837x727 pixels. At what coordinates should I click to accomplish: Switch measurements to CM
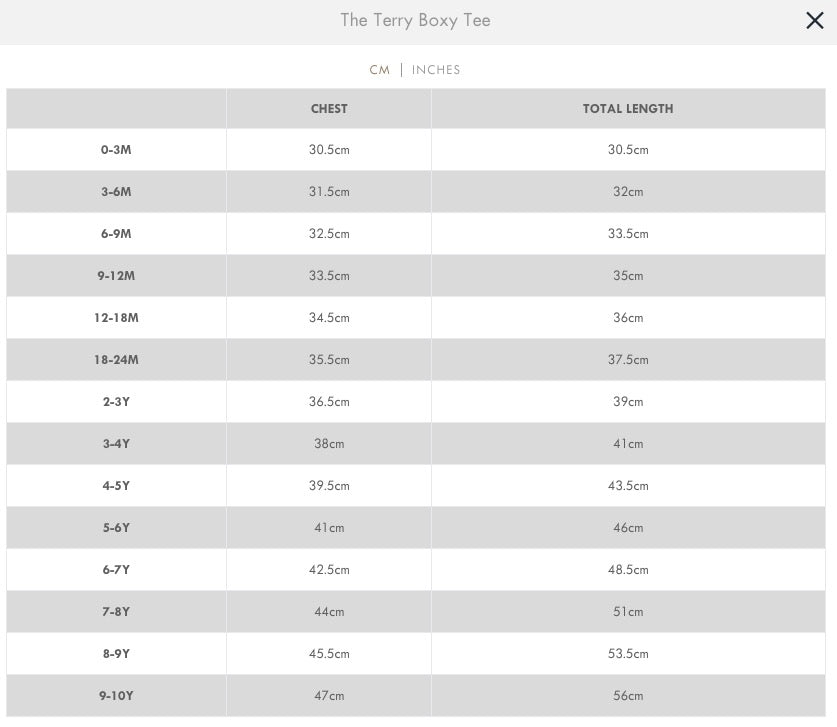[x=380, y=70]
